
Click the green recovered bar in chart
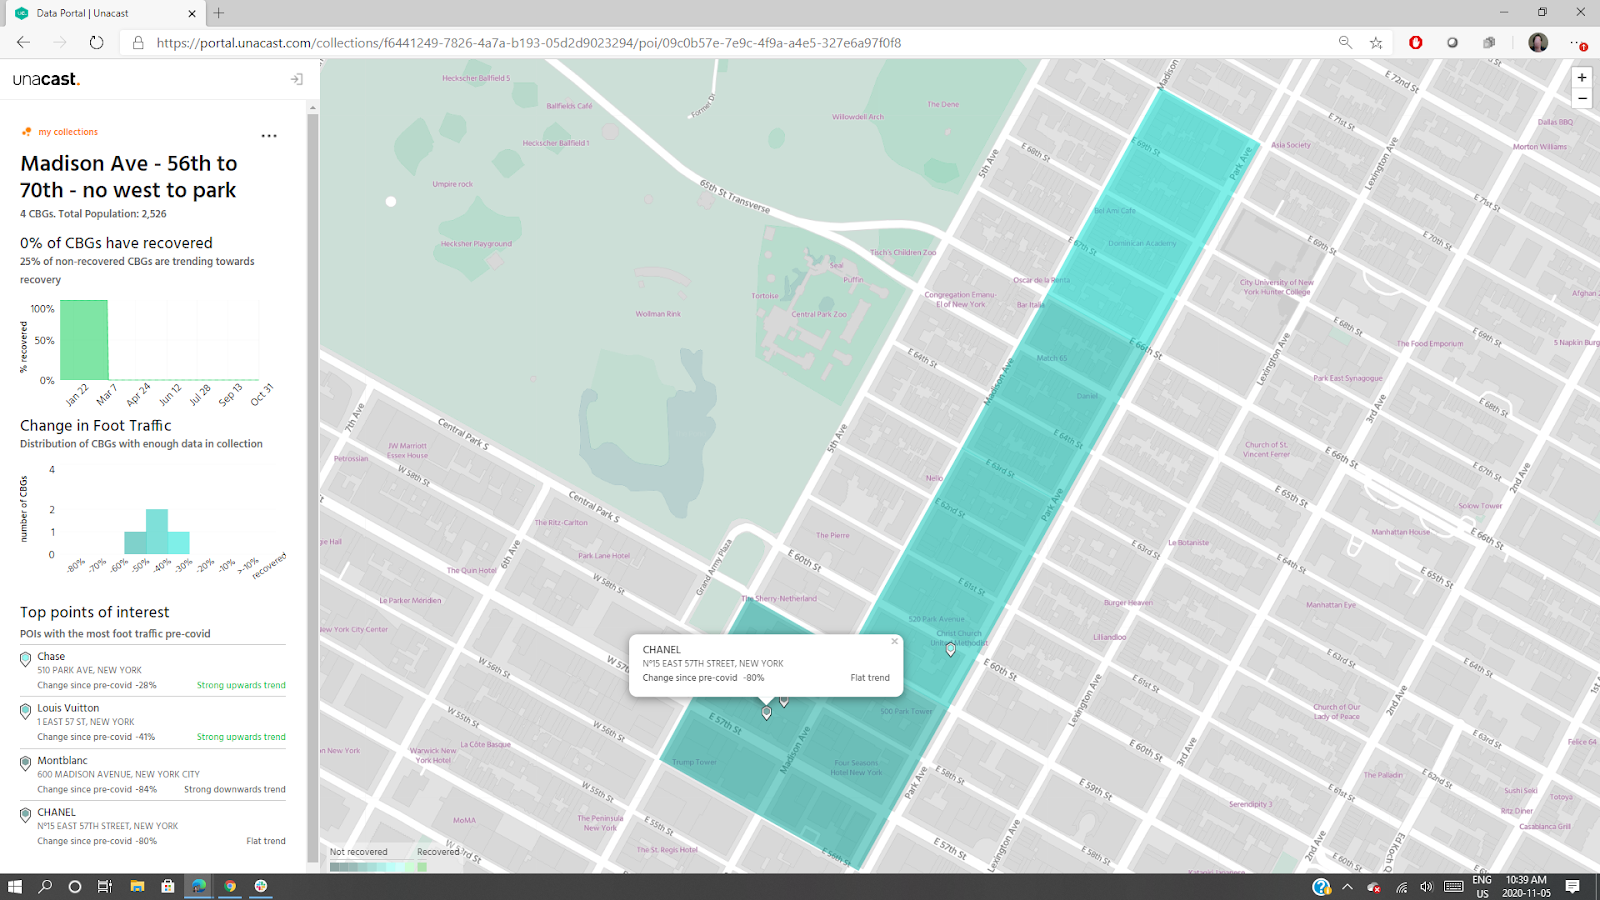(x=84, y=340)
